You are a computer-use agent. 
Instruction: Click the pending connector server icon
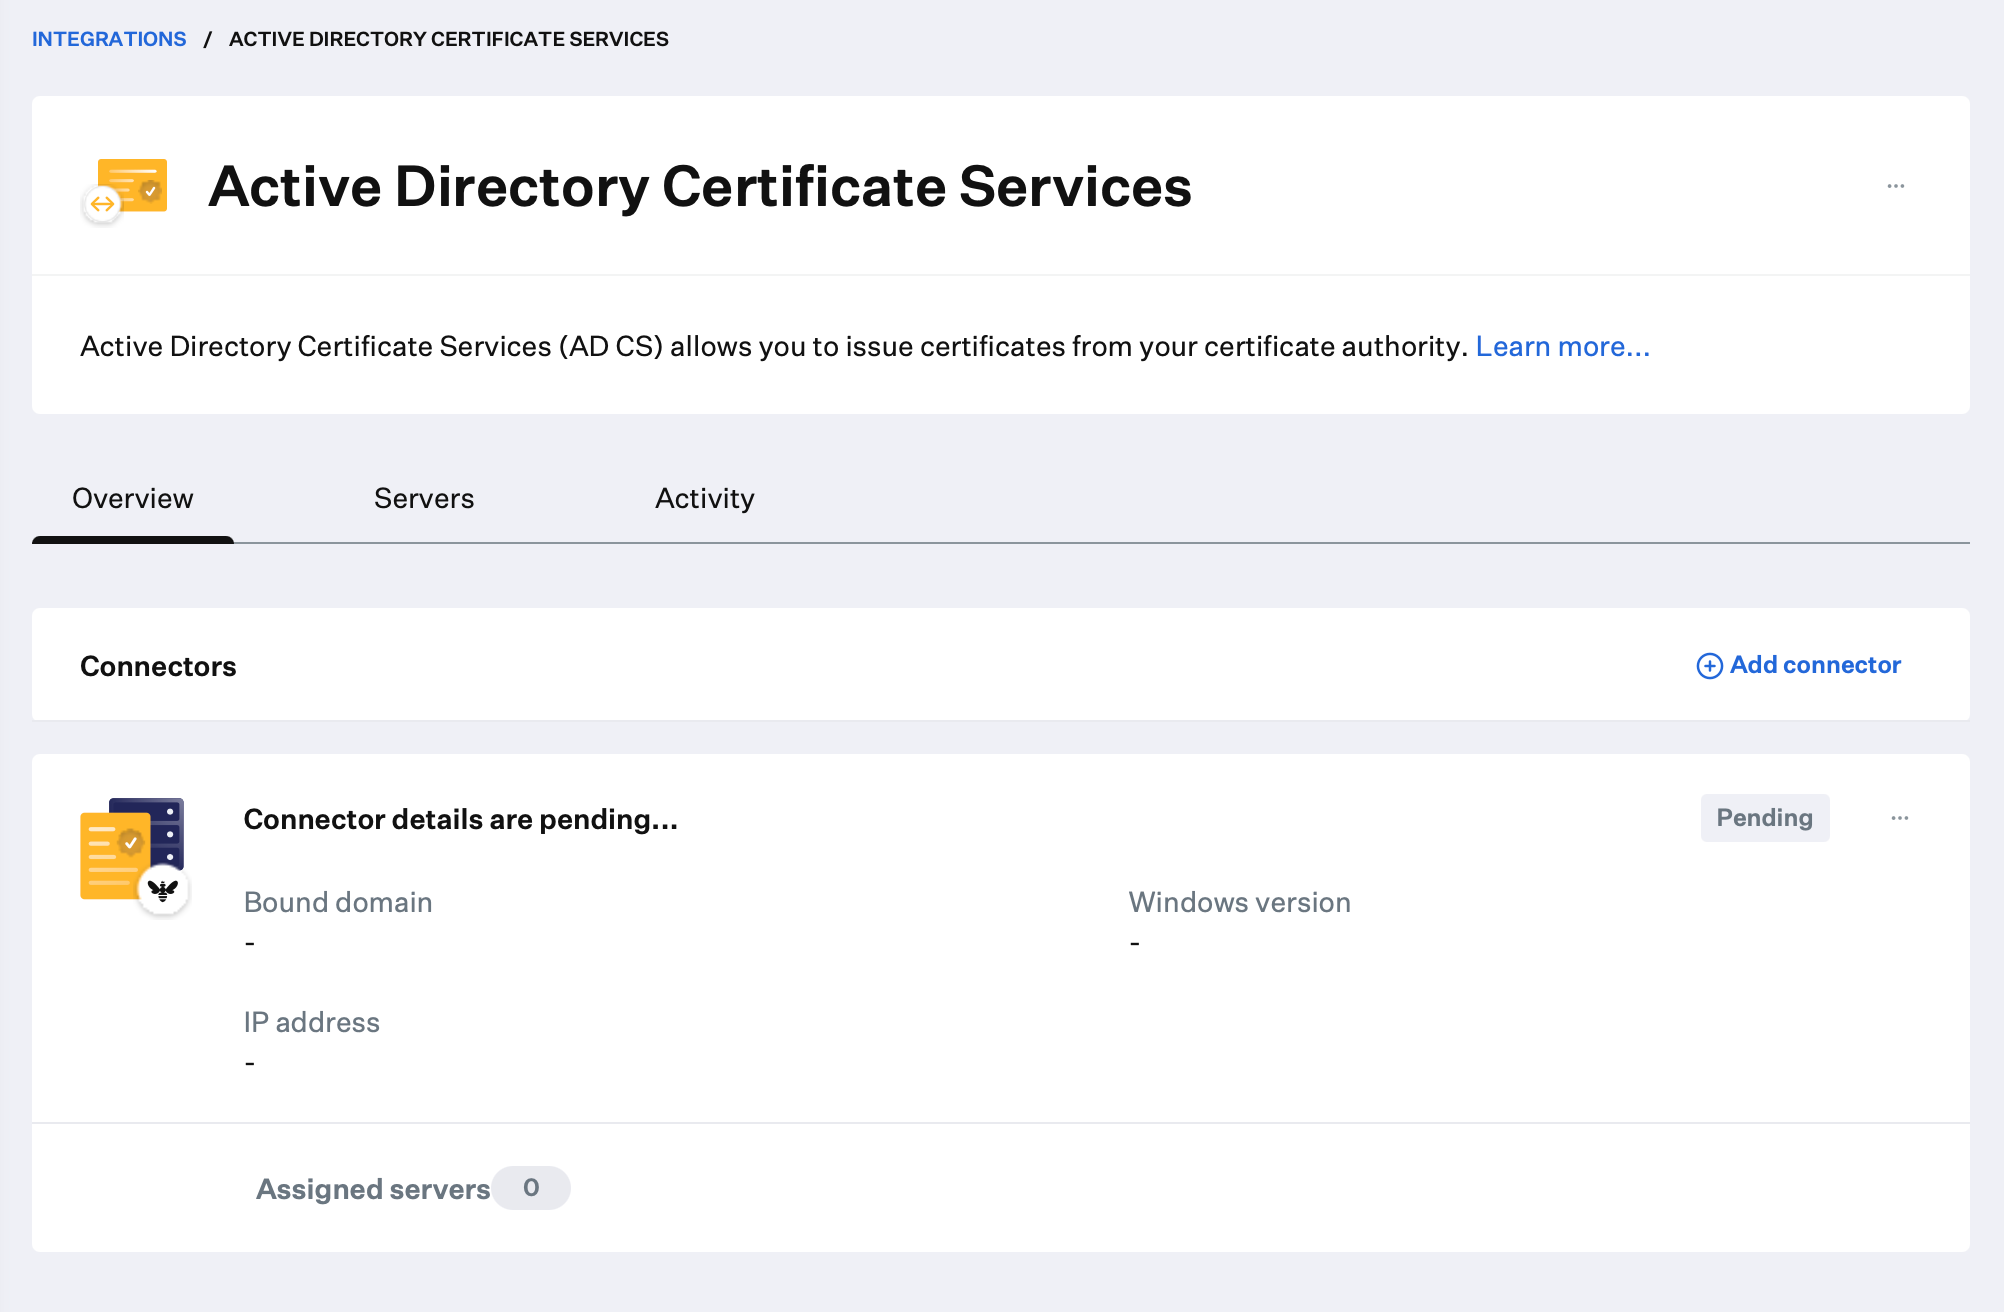(x=134, y=855)
